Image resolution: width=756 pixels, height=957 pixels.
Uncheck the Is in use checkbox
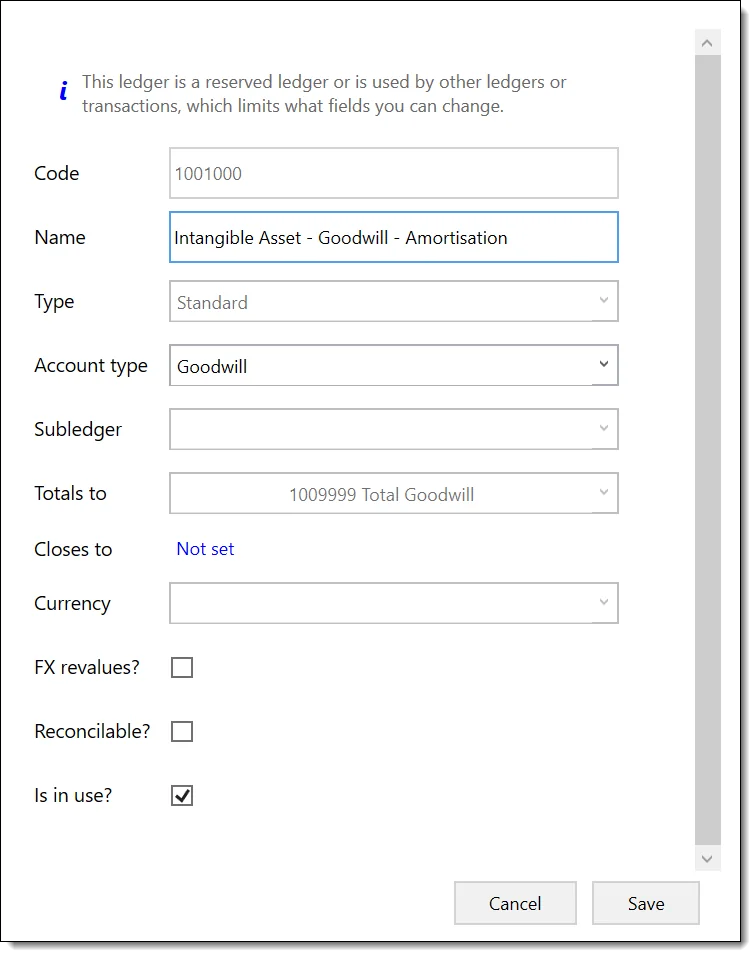(x=182, y=795)
